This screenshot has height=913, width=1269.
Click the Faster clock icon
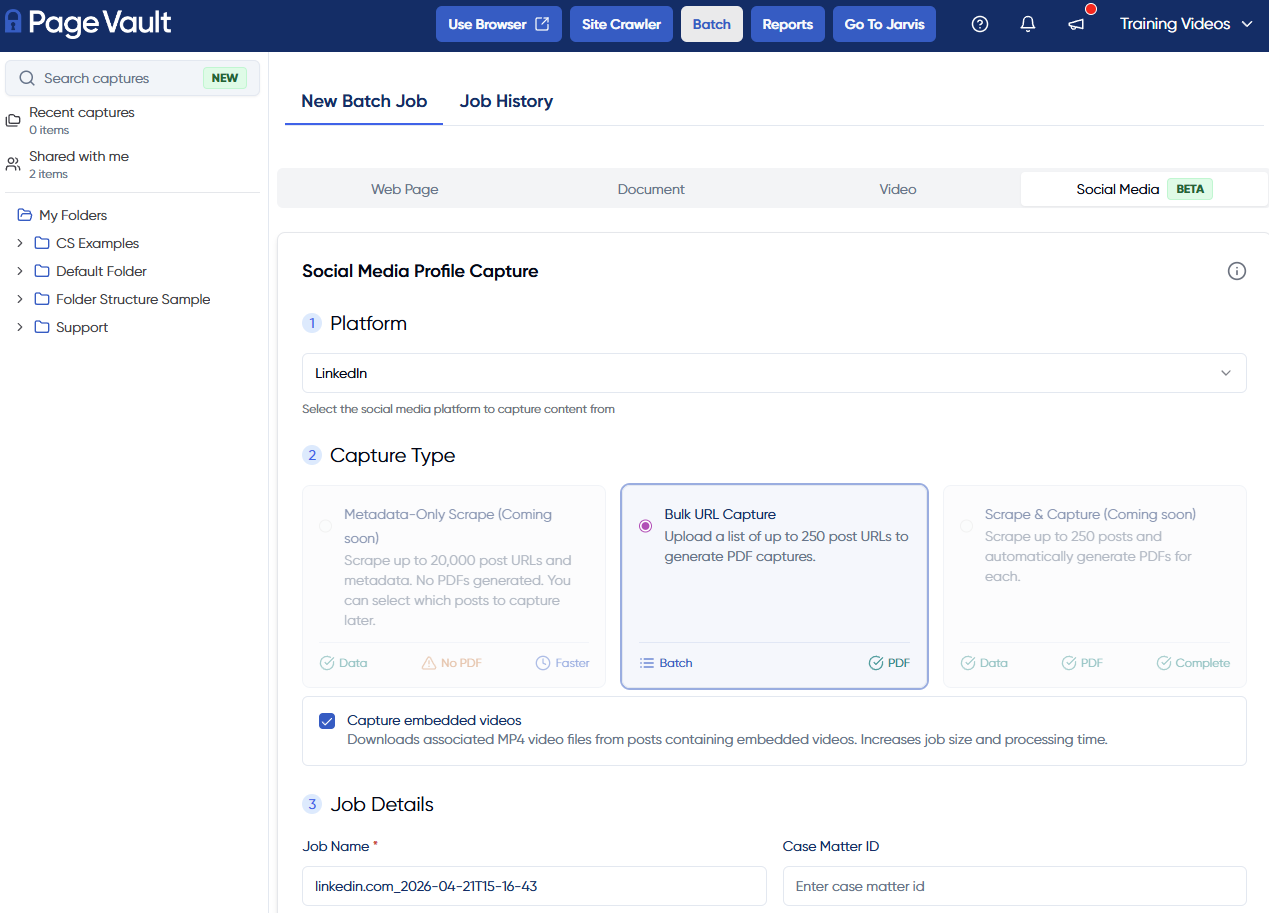(543, 663)
